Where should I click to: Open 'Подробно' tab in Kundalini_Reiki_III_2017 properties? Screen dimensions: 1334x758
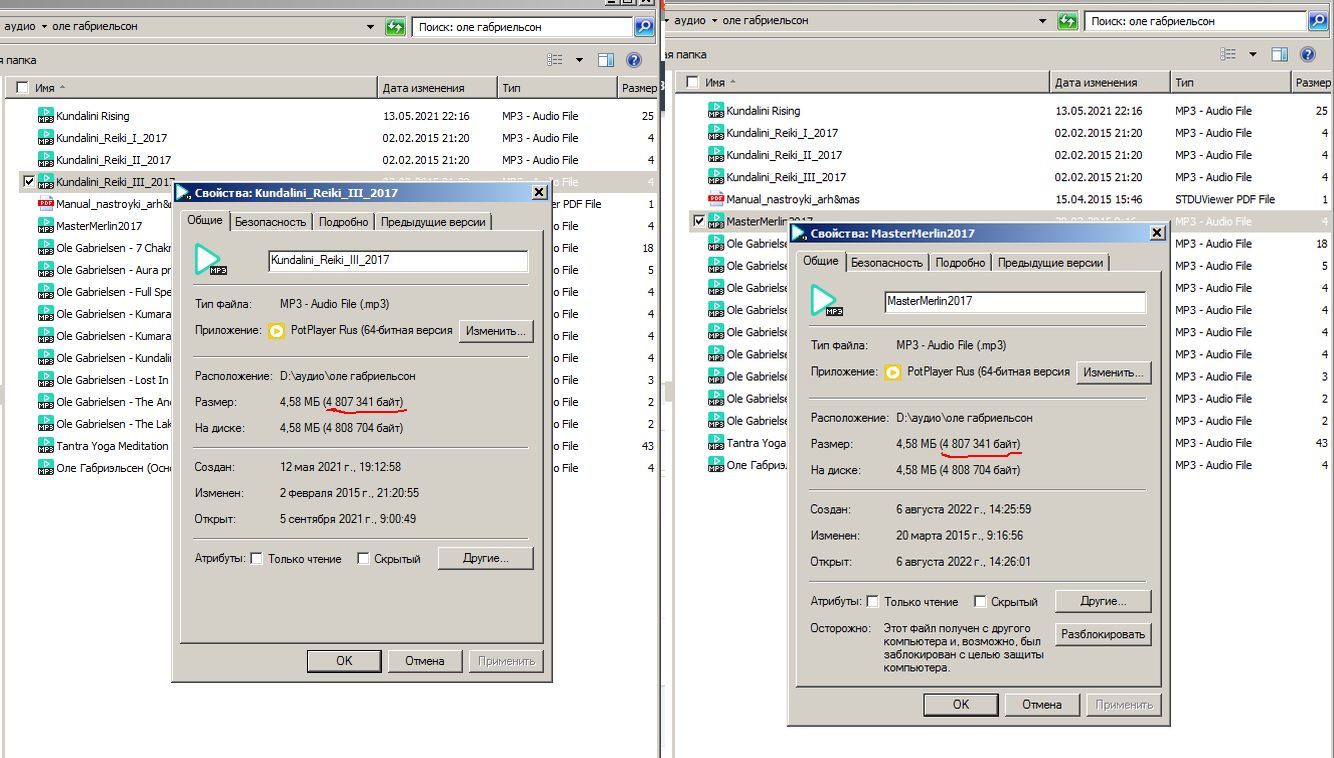tap(345, 222)
